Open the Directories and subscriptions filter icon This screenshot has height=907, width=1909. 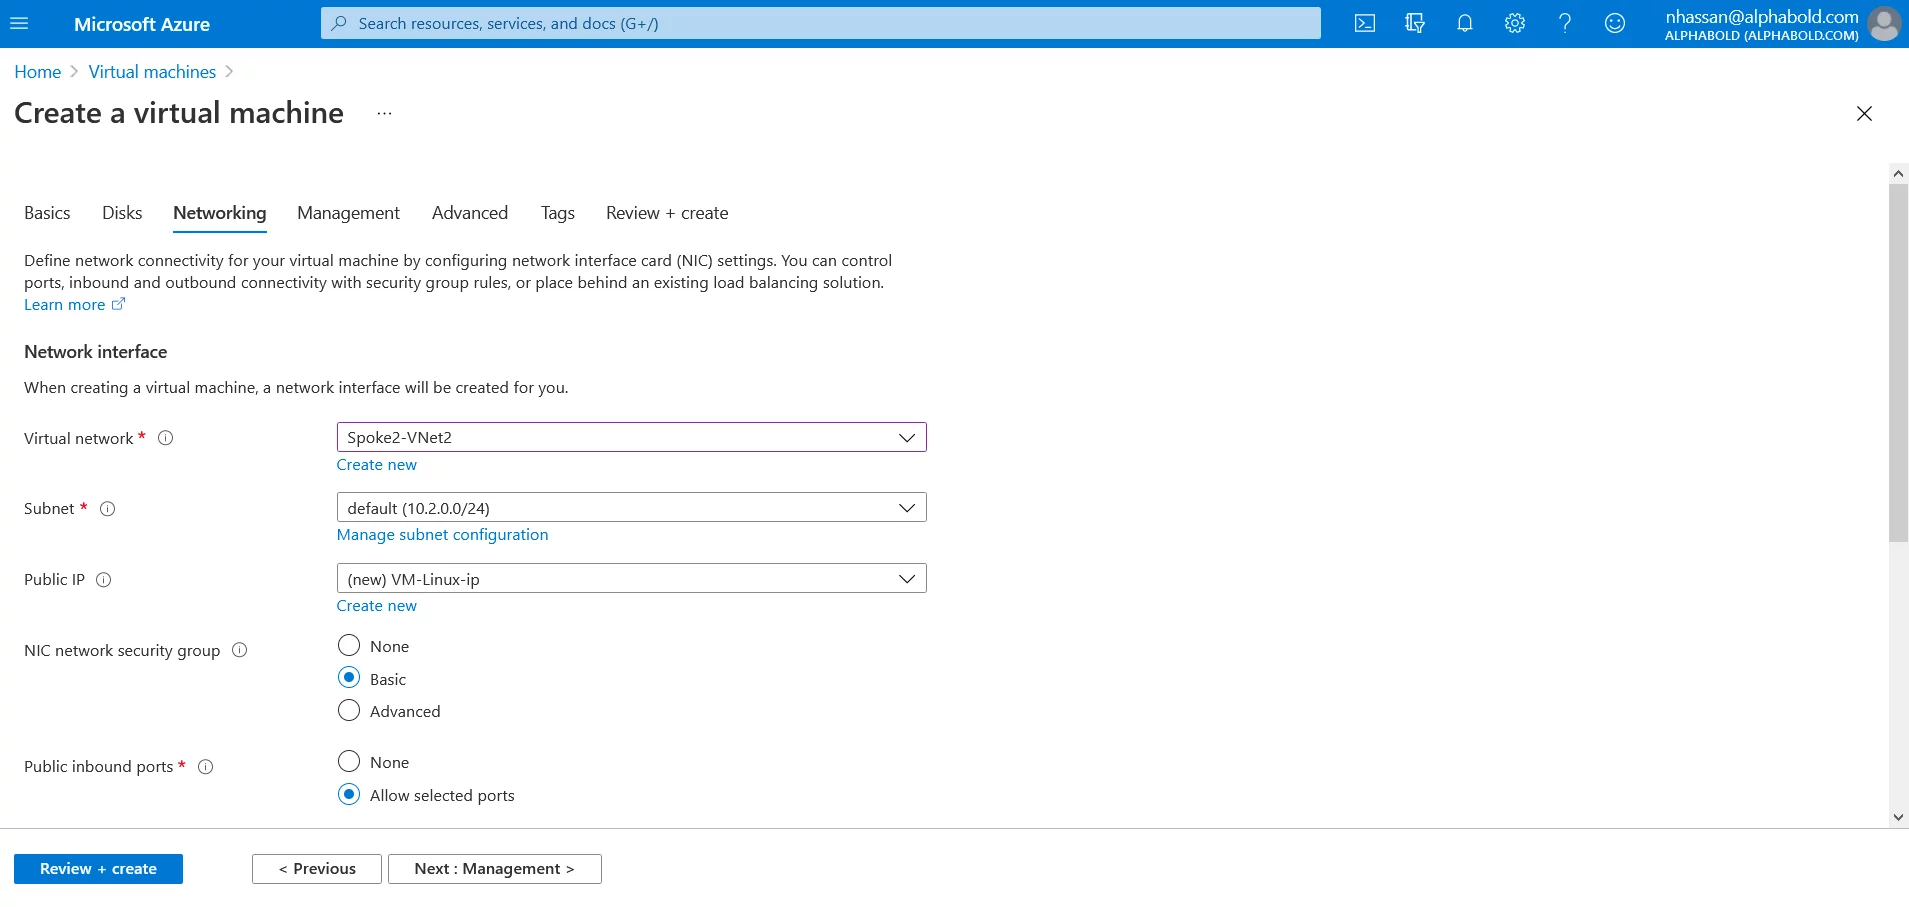coord(1415,23)
